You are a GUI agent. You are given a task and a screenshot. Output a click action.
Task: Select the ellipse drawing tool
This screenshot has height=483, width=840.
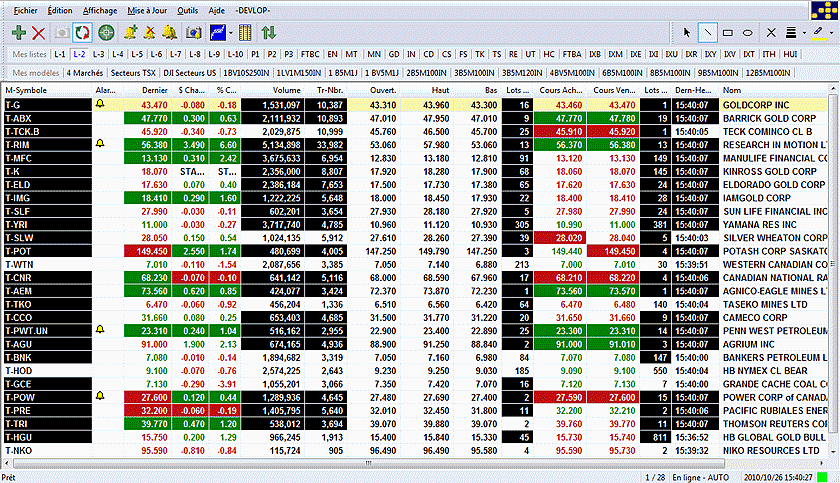[x=748, y=32]
